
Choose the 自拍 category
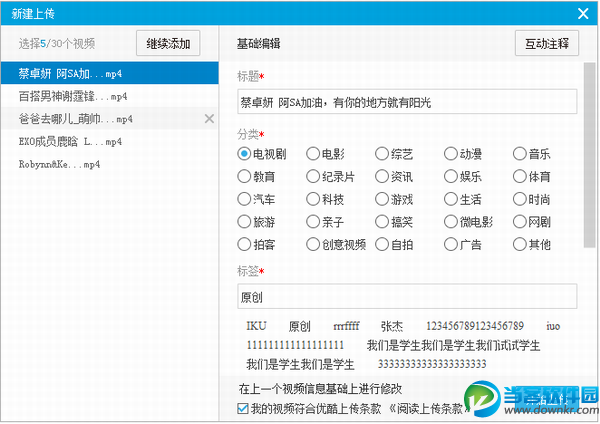pos(394,244)
